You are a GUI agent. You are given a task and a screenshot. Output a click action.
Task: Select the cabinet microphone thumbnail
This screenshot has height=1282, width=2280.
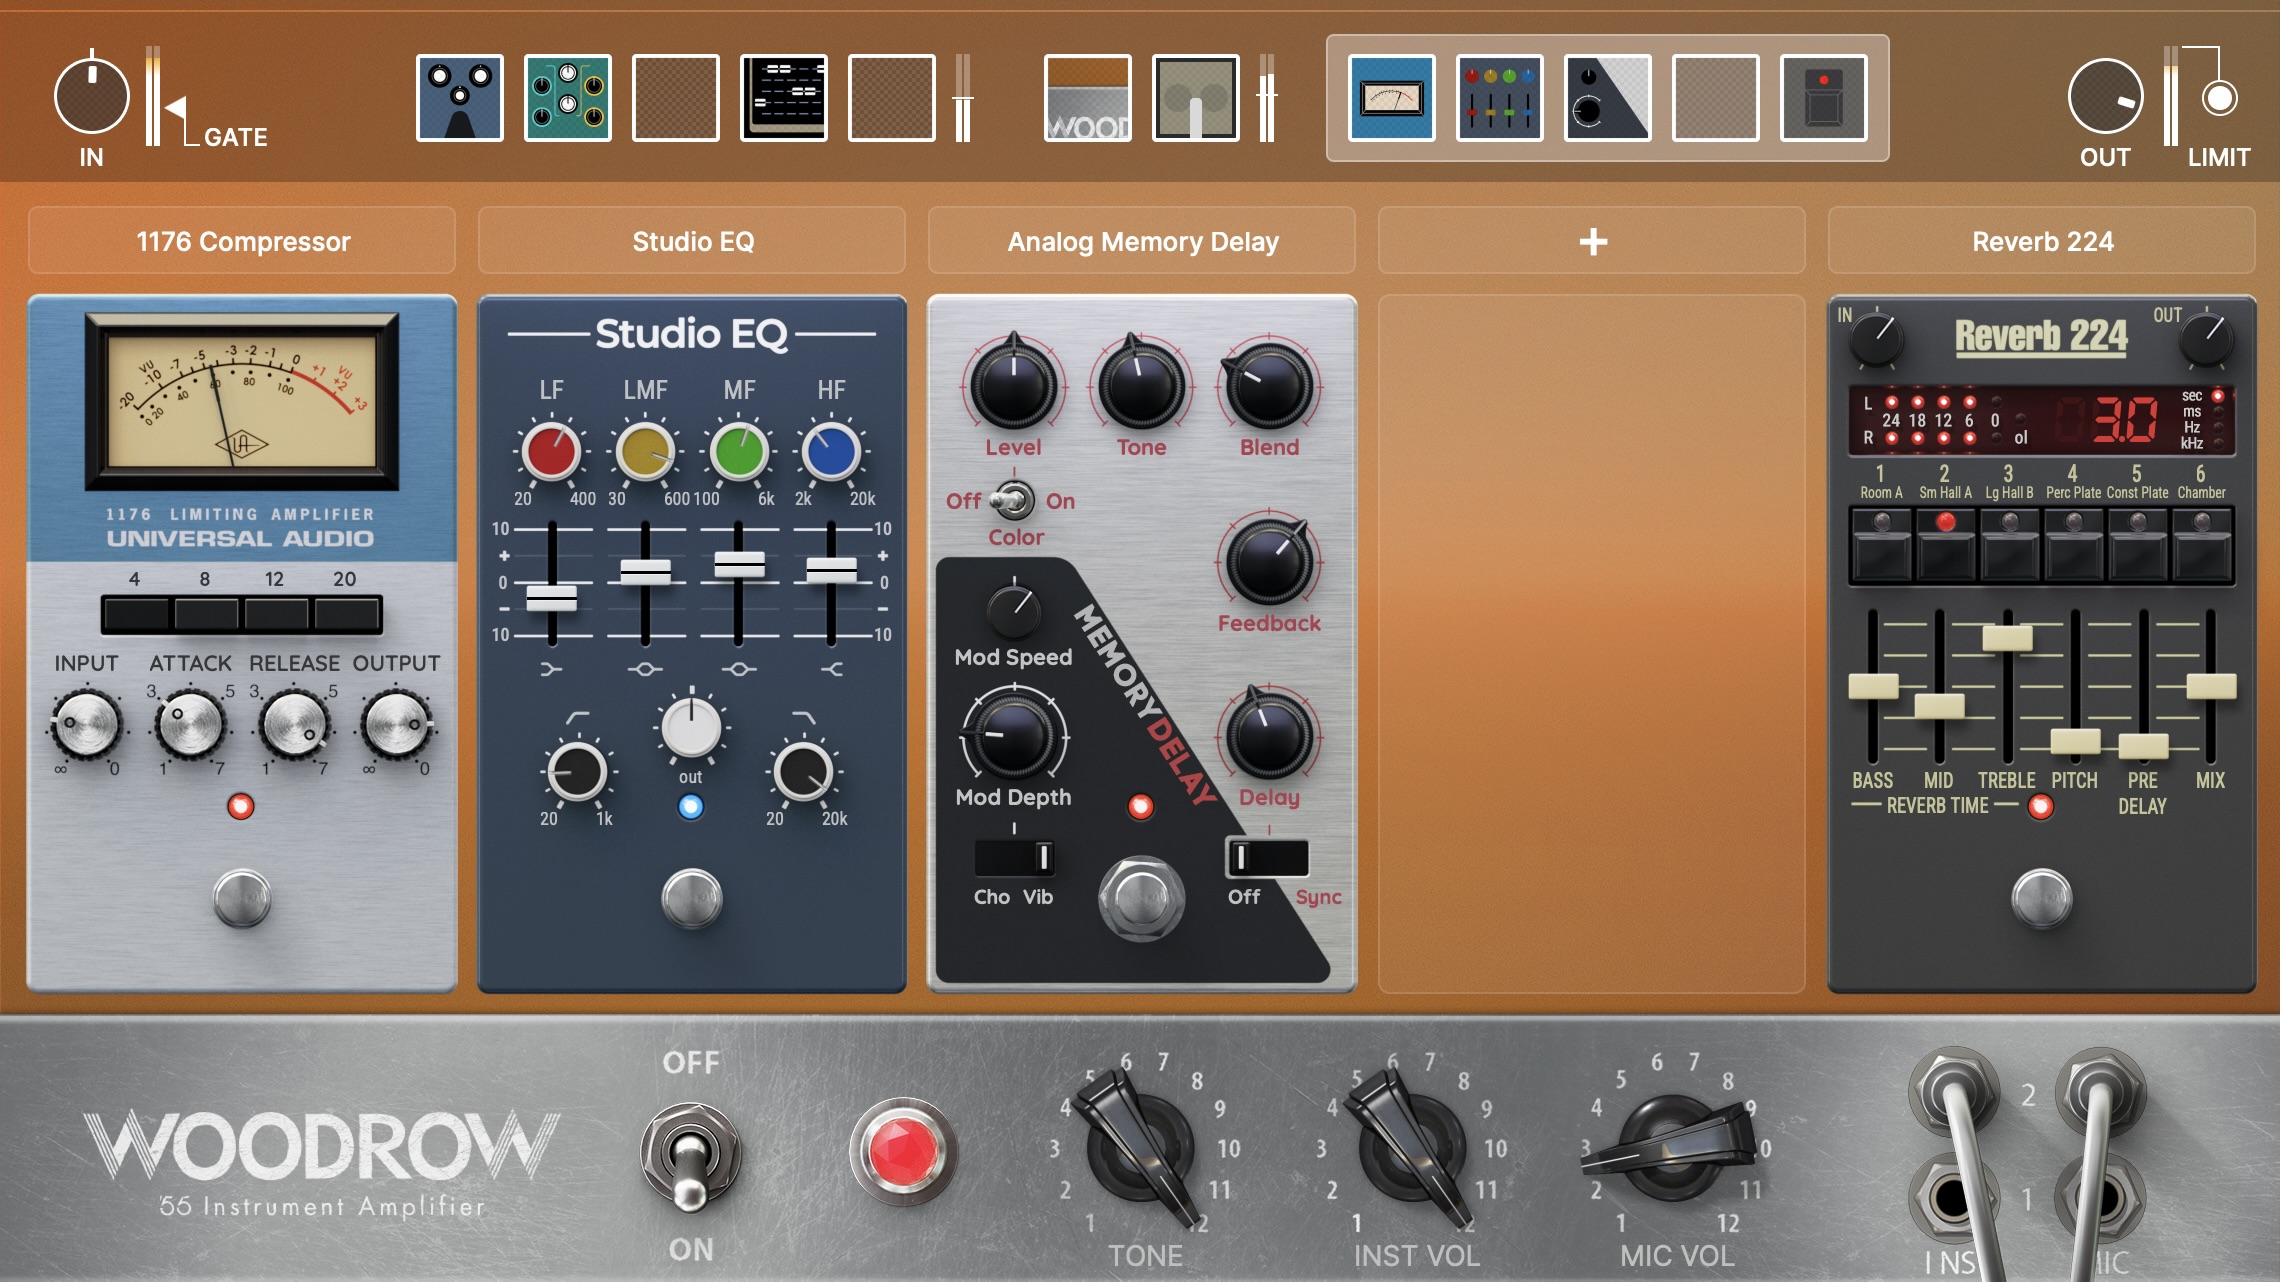pyautogui.click(x=1195, y=98)
